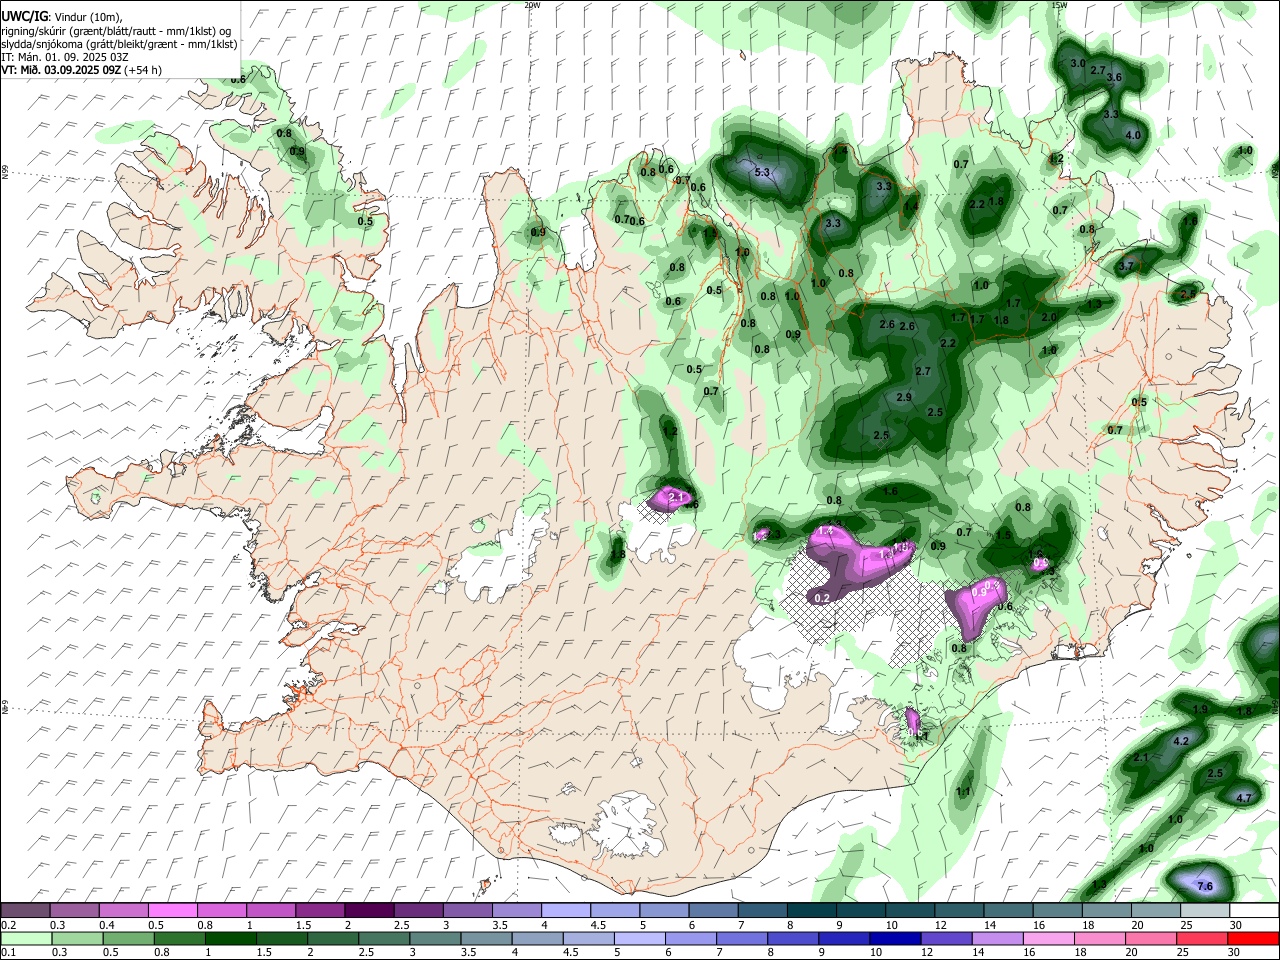Click the Vindur (10m) label

pos(87,17)
